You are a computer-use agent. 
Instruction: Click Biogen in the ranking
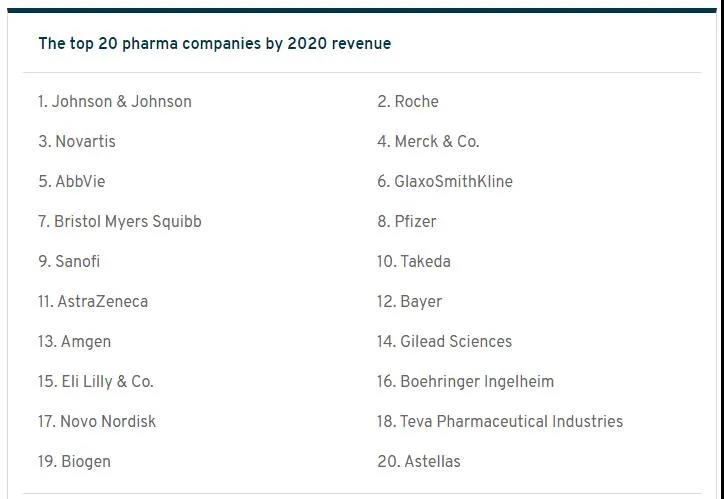pos(74,462)
